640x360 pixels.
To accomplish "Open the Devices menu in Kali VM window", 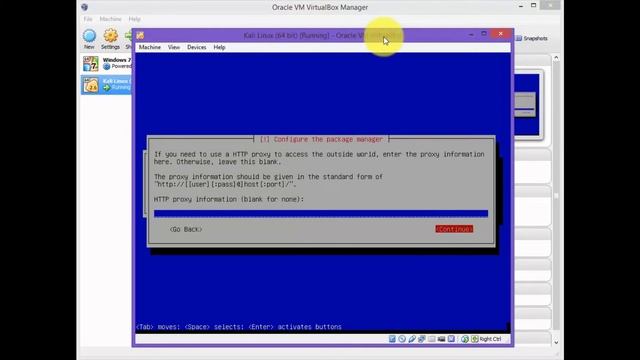I will coord(197,47).
